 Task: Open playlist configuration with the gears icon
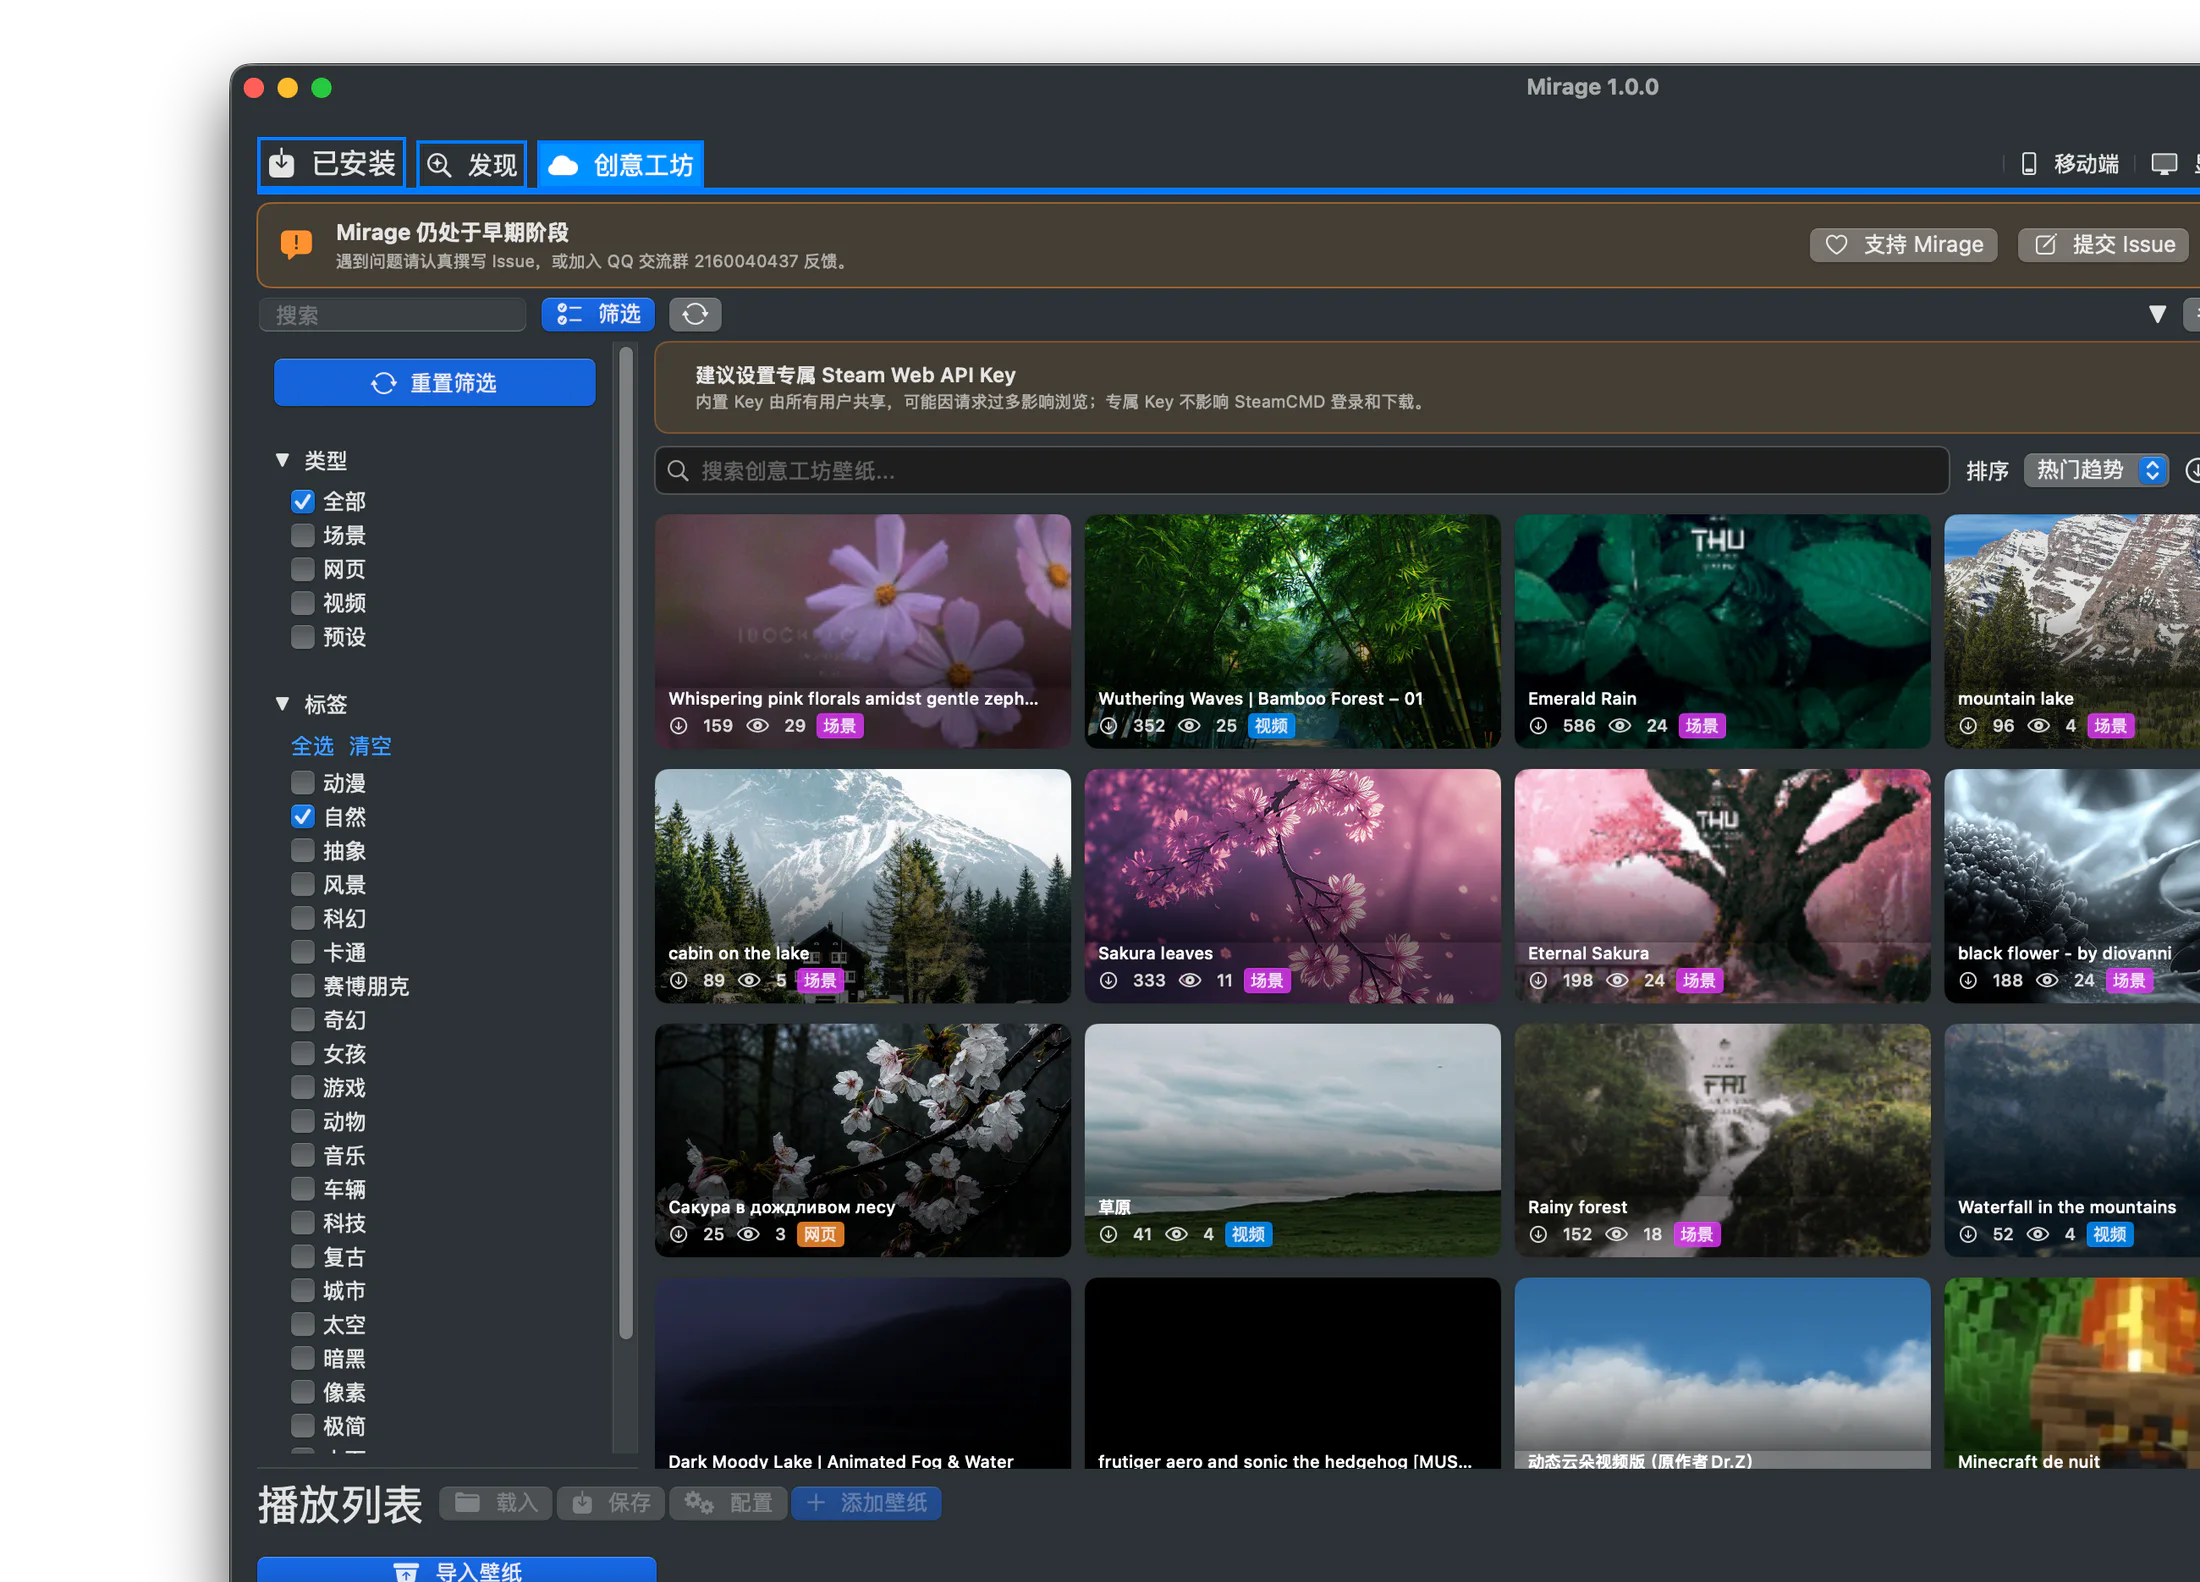(x=699, y=1502)
